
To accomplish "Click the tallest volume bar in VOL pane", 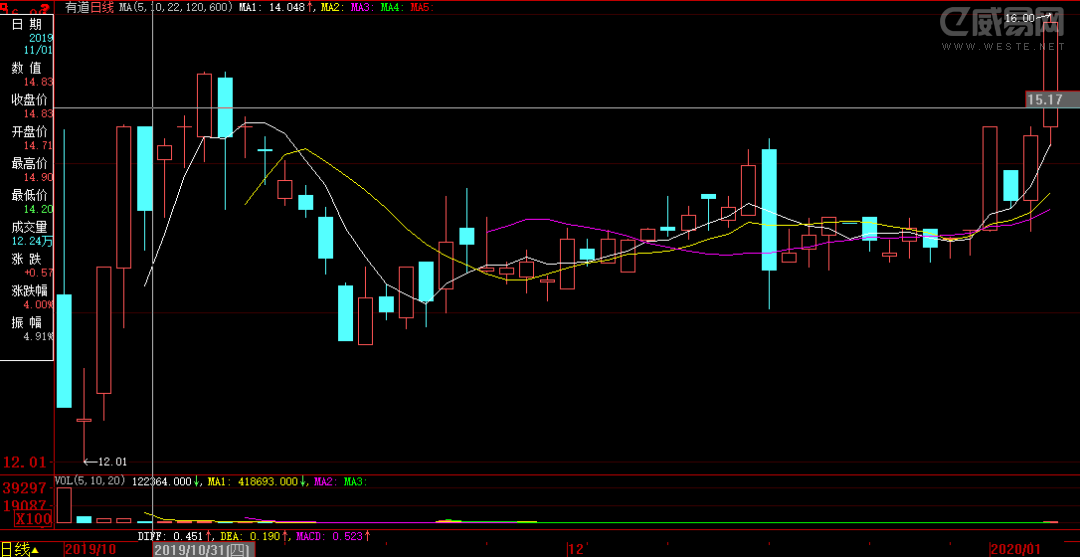I will pos(64,505).
